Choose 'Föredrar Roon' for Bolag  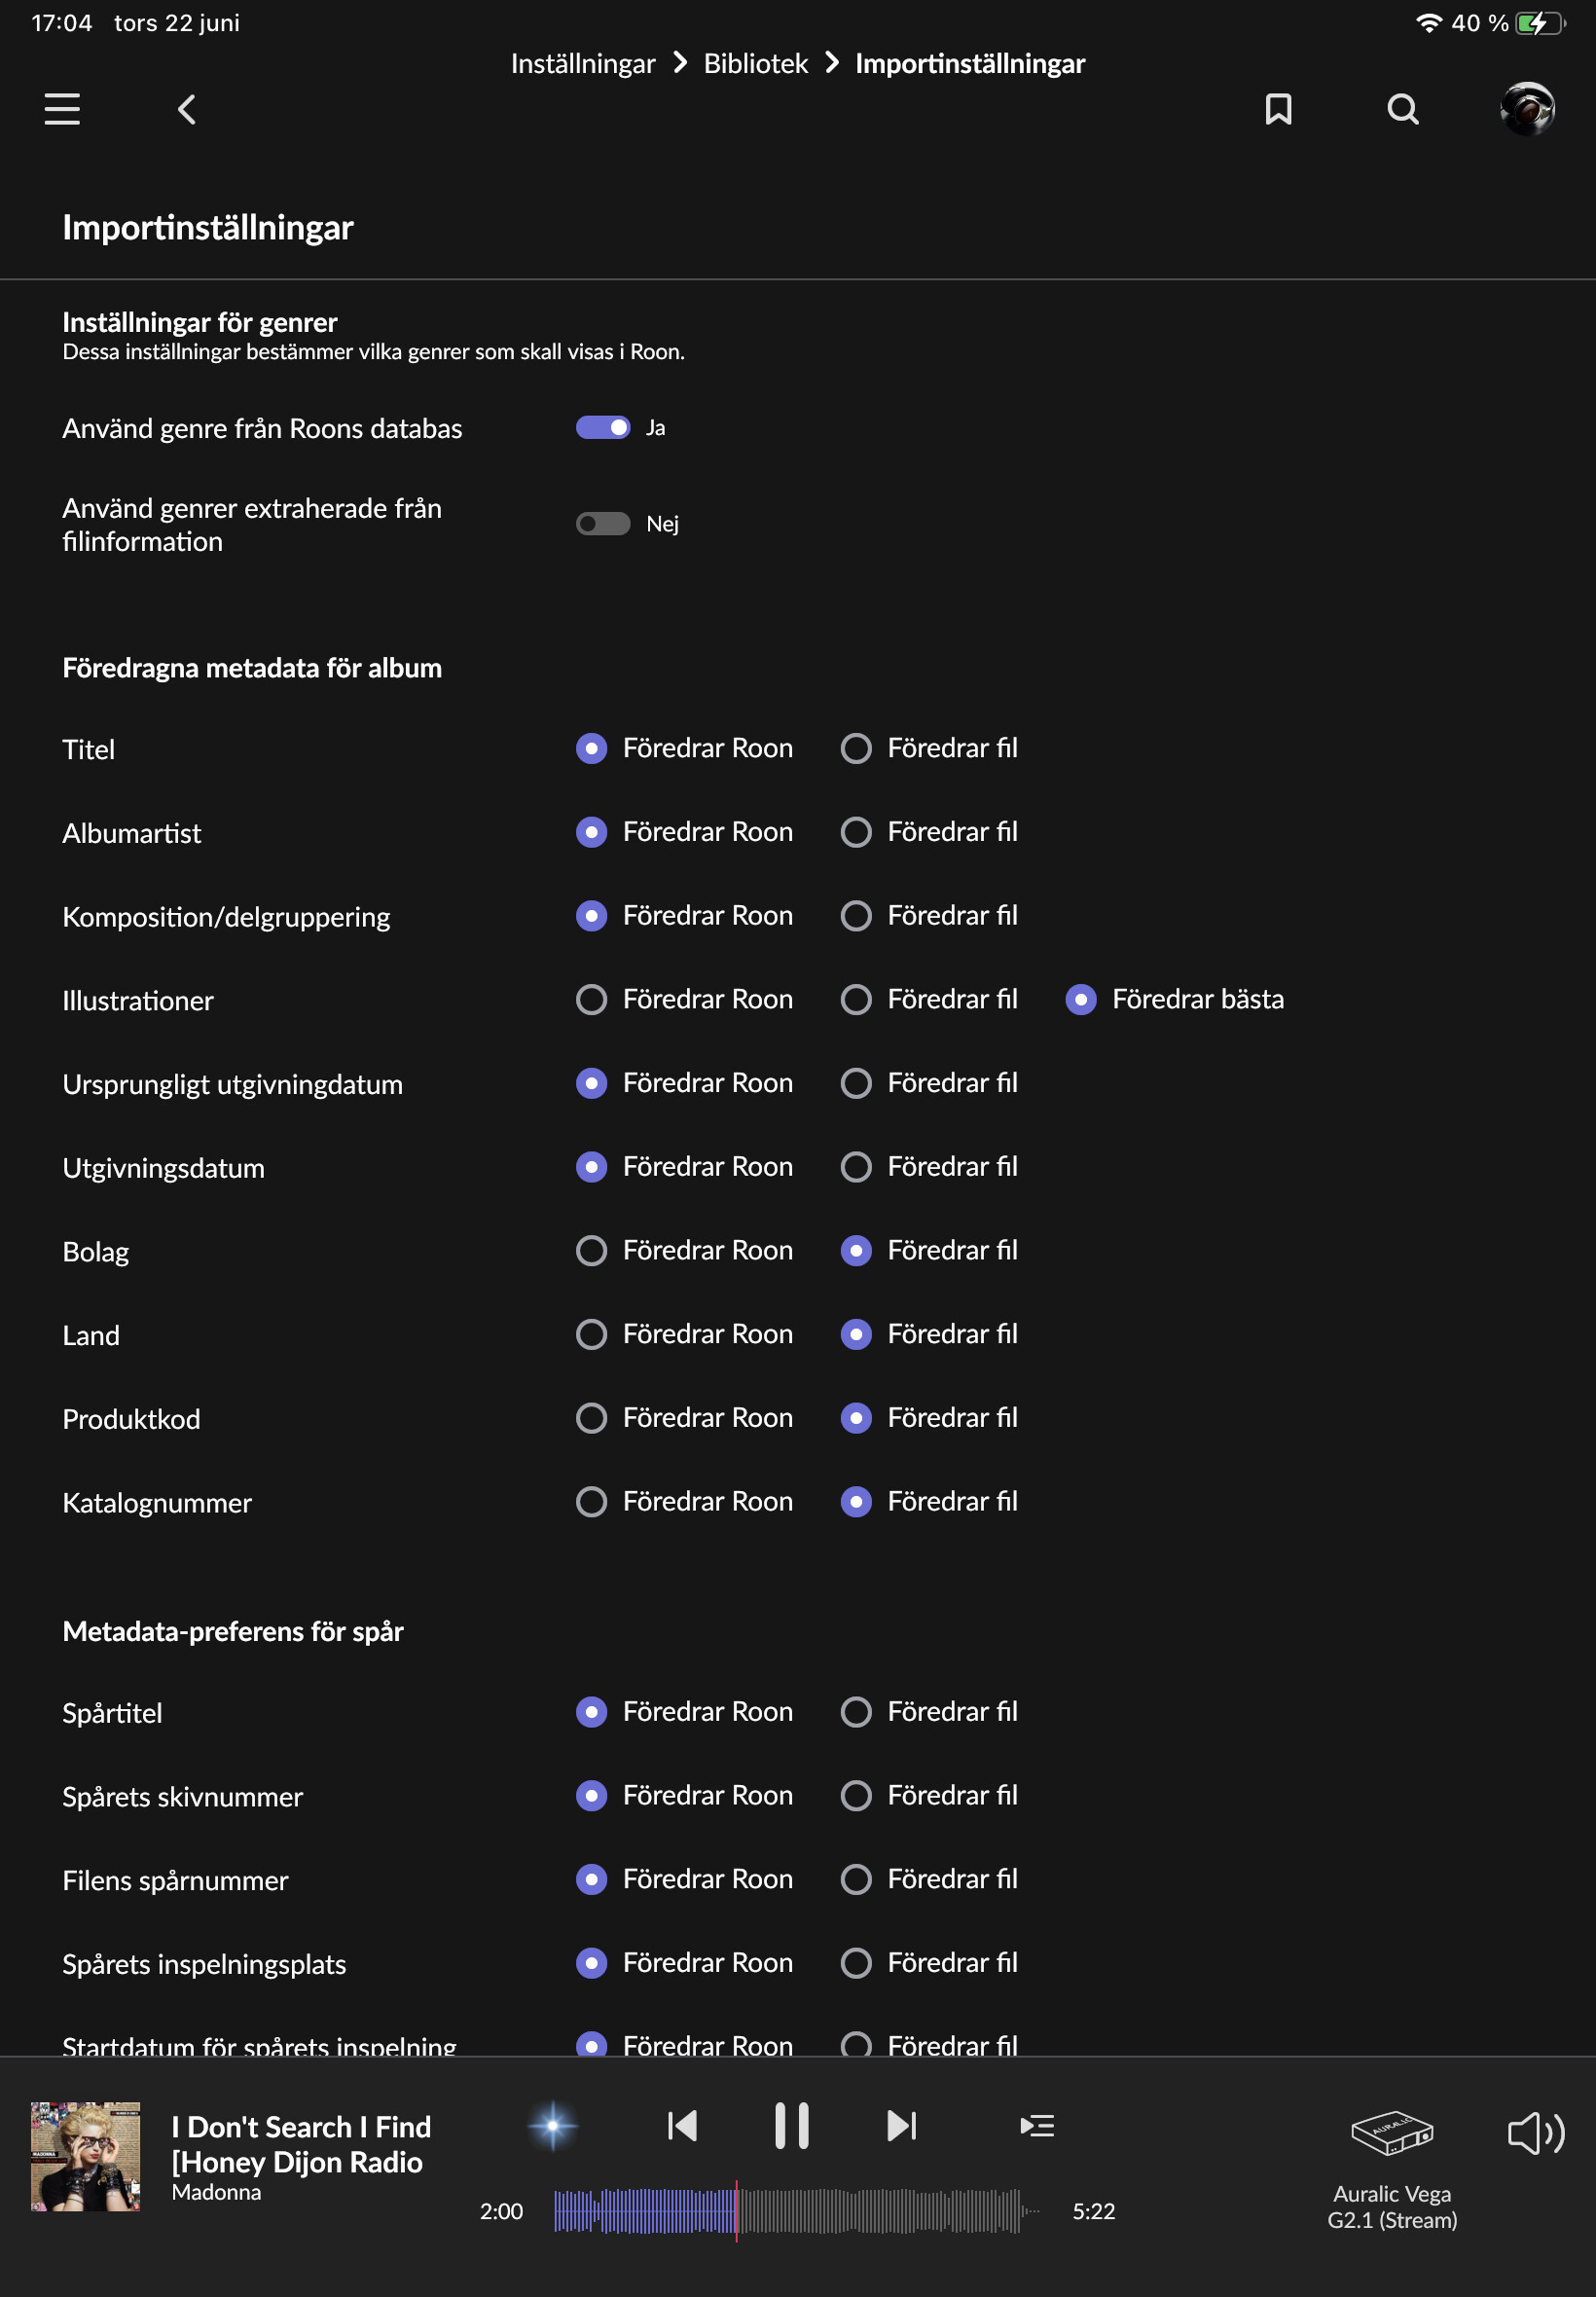pos(592,1250)
